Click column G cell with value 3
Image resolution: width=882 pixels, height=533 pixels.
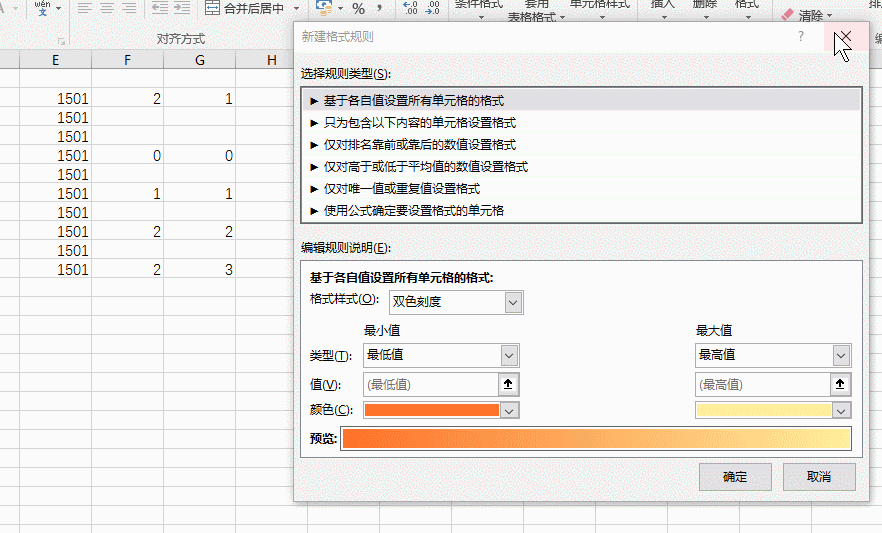click(200, 270)
